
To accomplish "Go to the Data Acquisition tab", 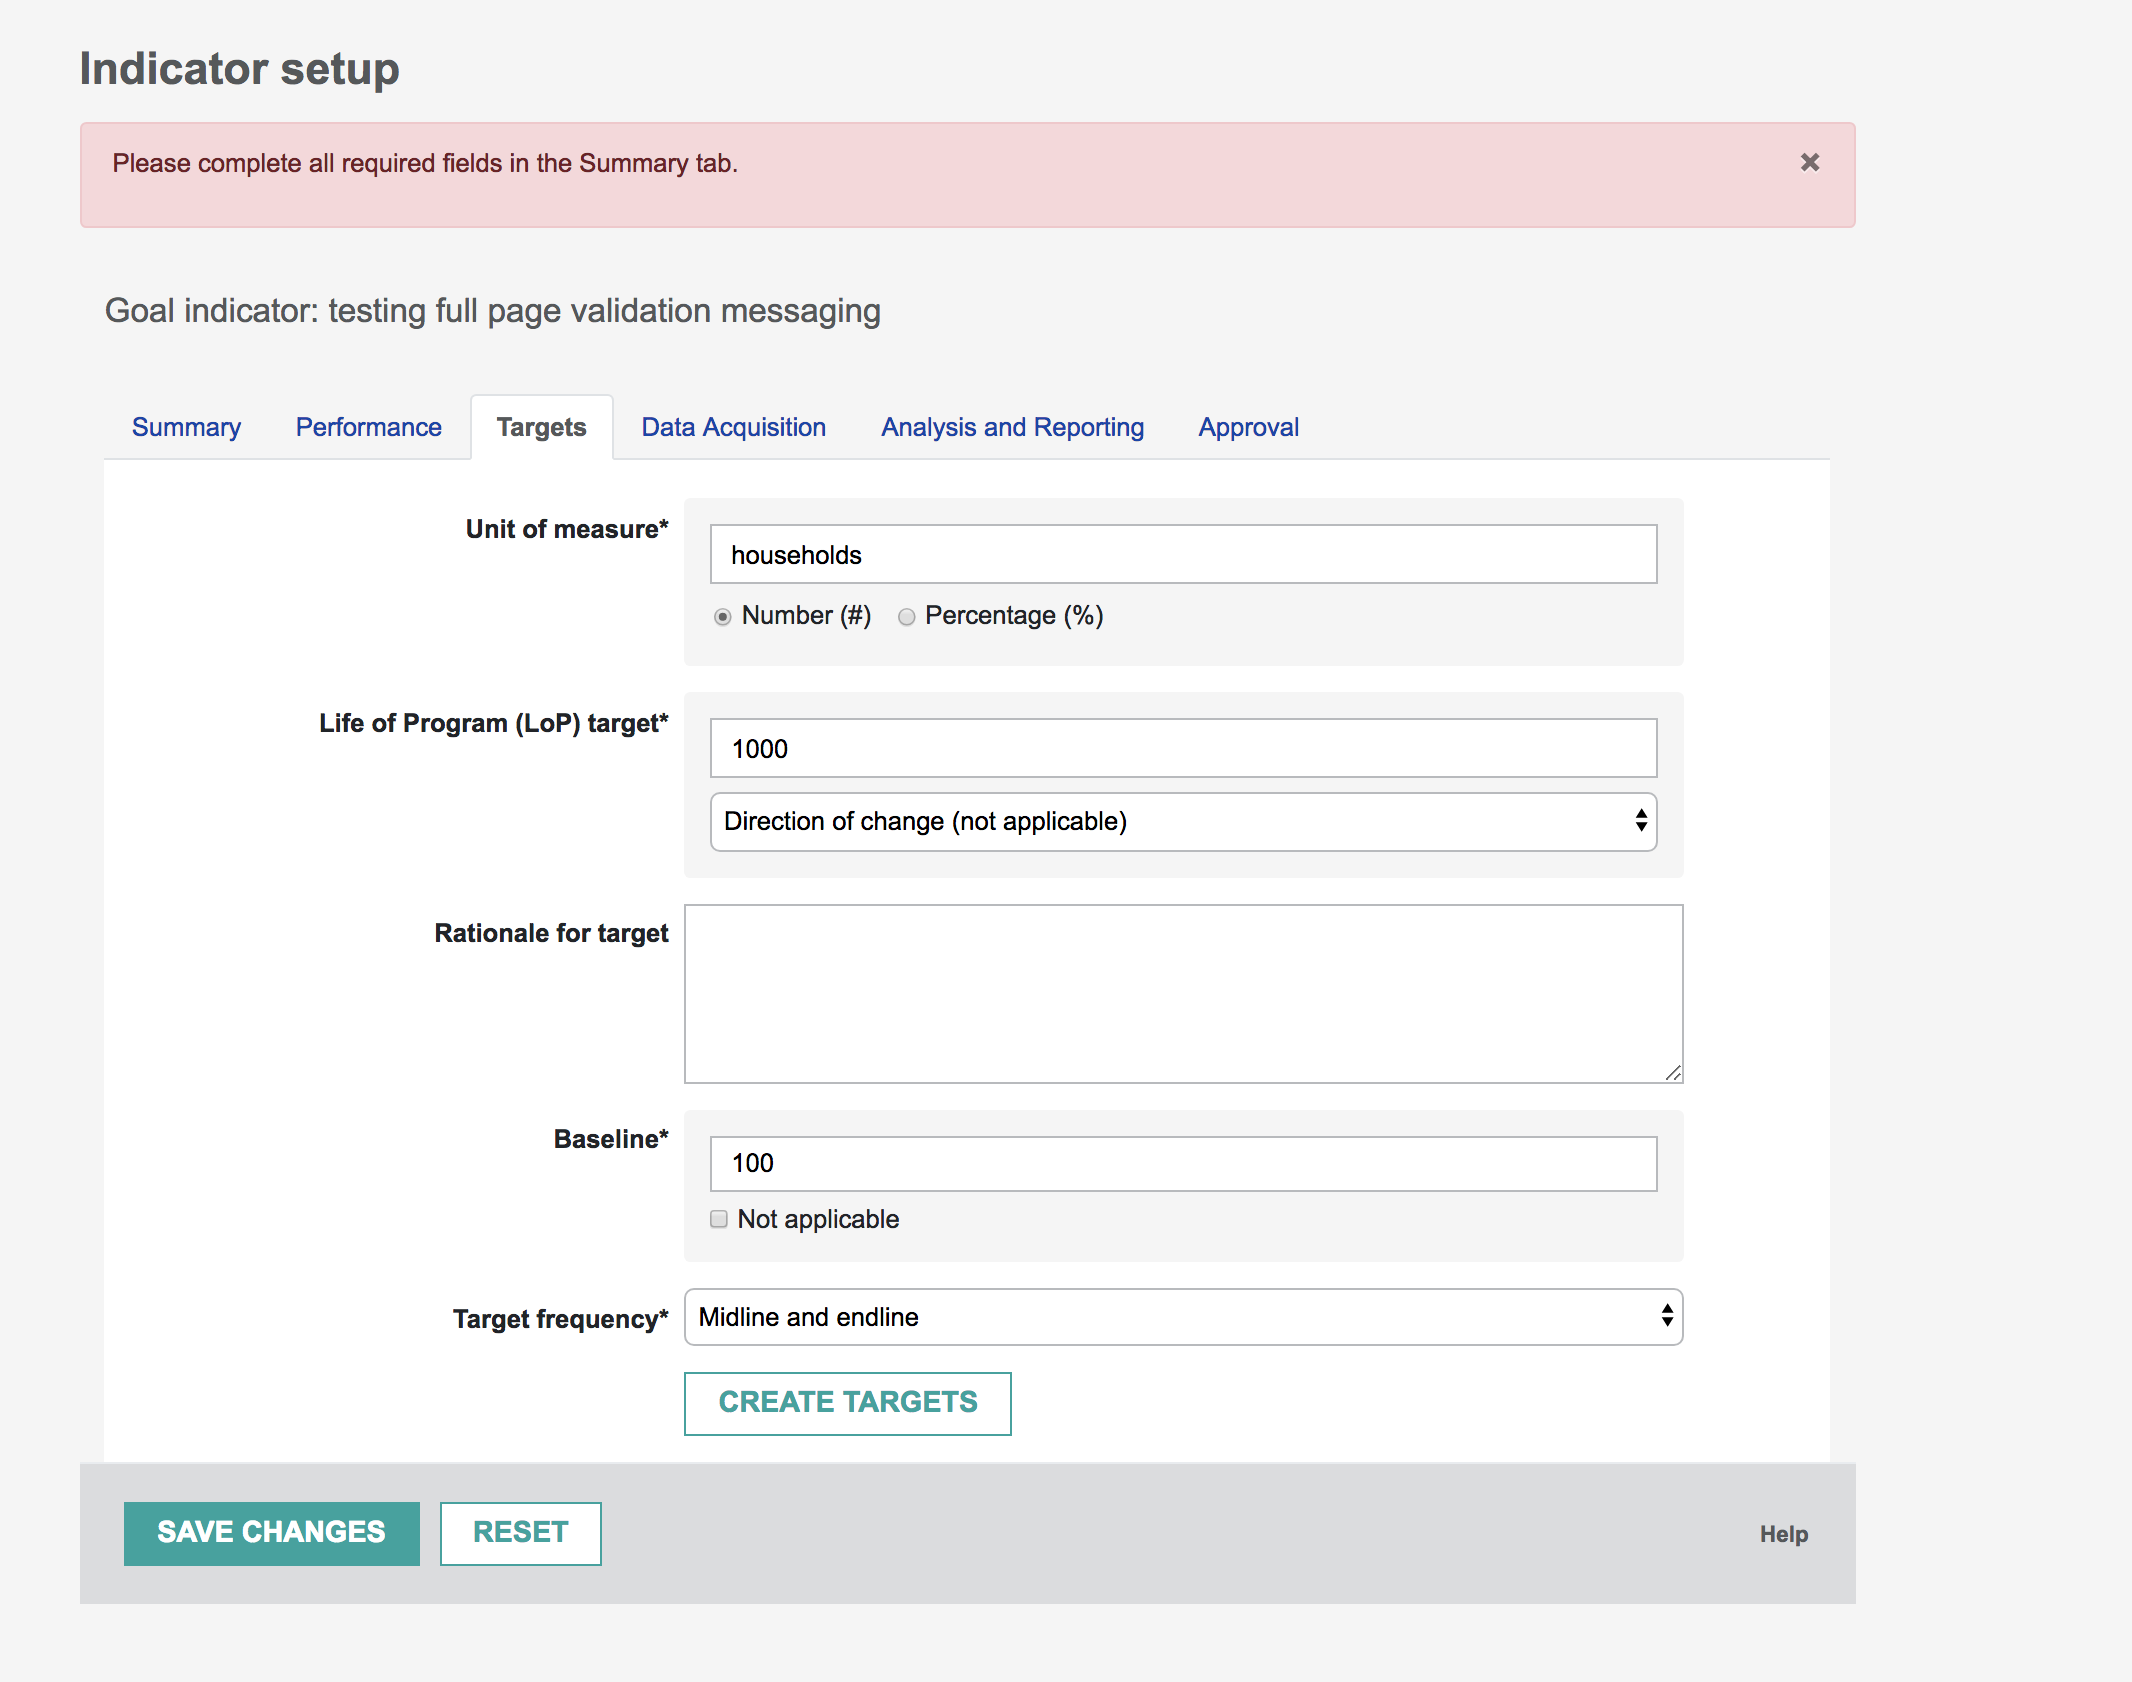I will tap(733, 427).
